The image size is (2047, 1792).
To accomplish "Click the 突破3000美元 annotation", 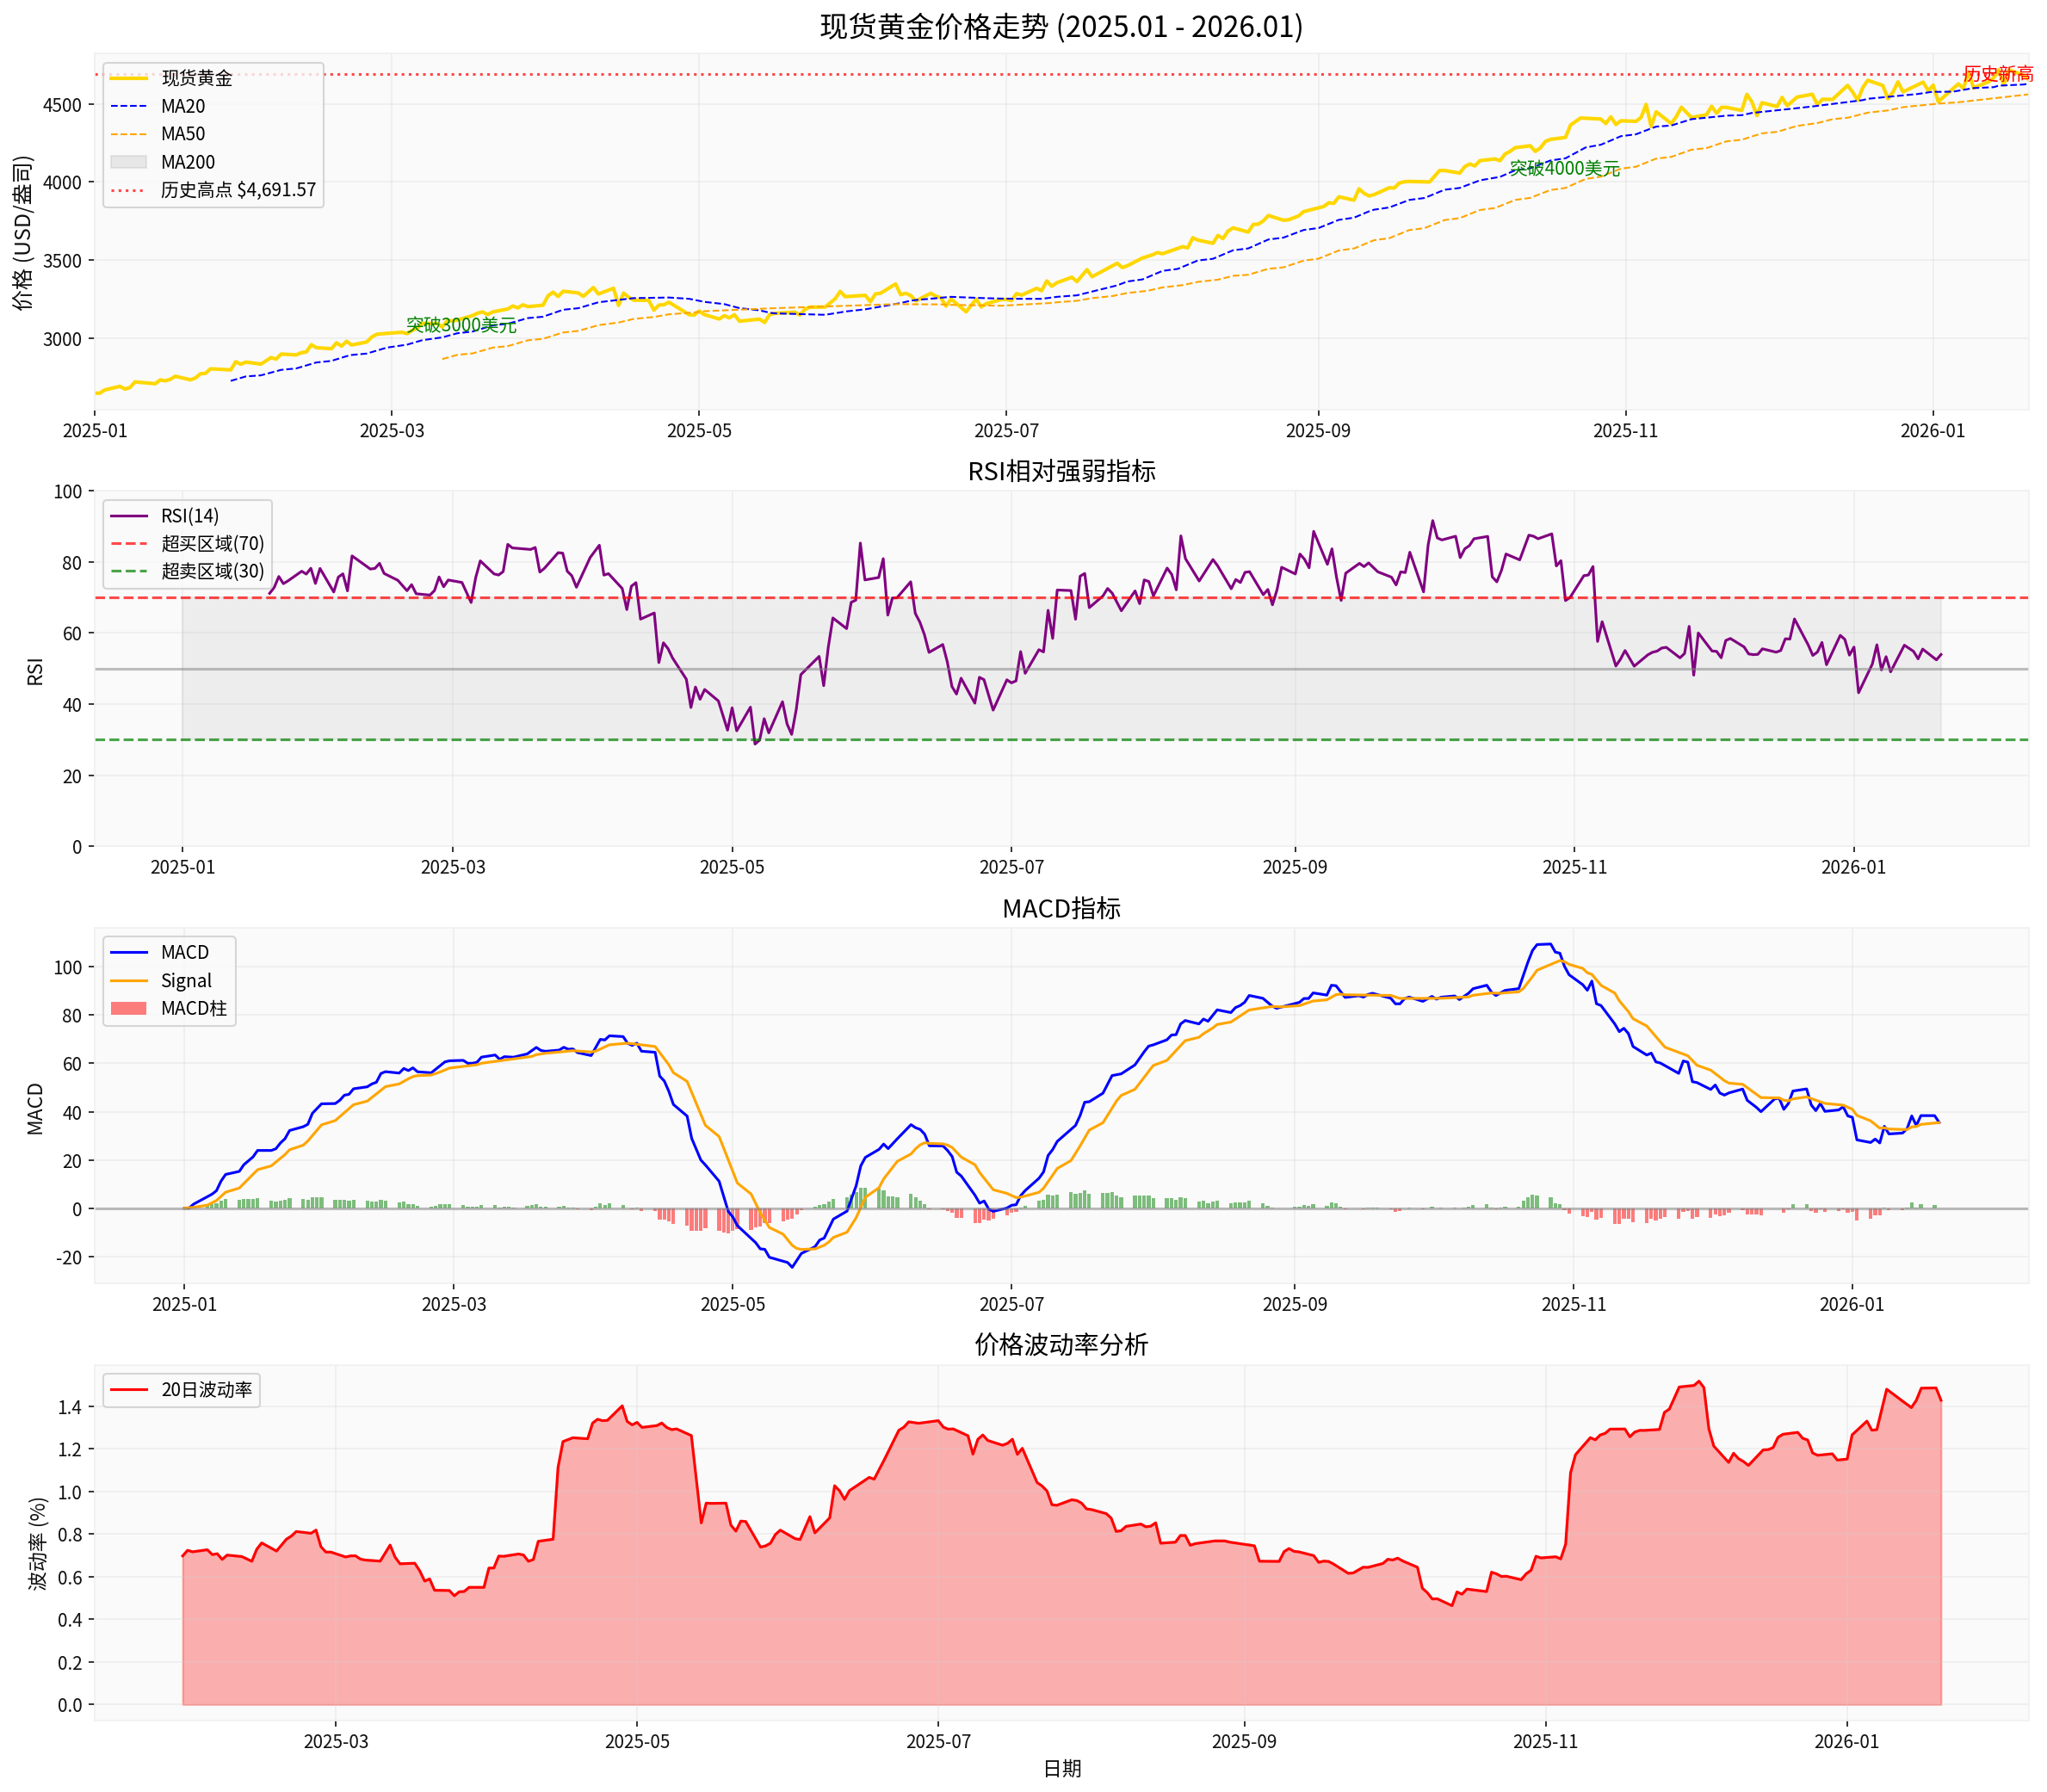I will (x=461, y=325).
